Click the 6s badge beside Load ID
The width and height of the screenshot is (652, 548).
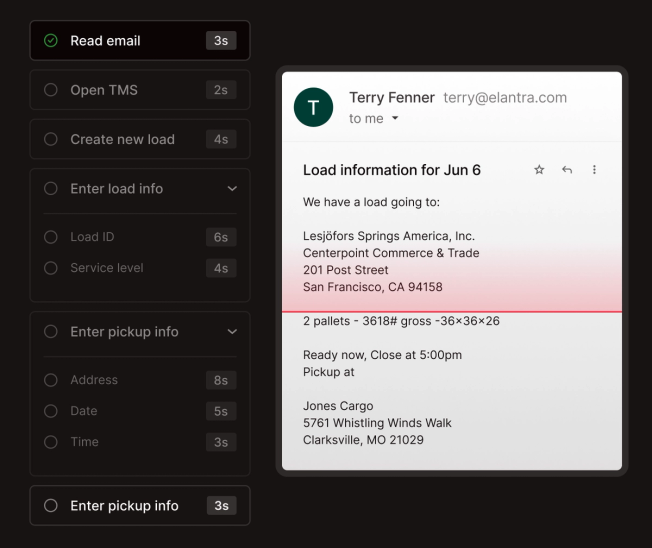[x=221, y=237]
